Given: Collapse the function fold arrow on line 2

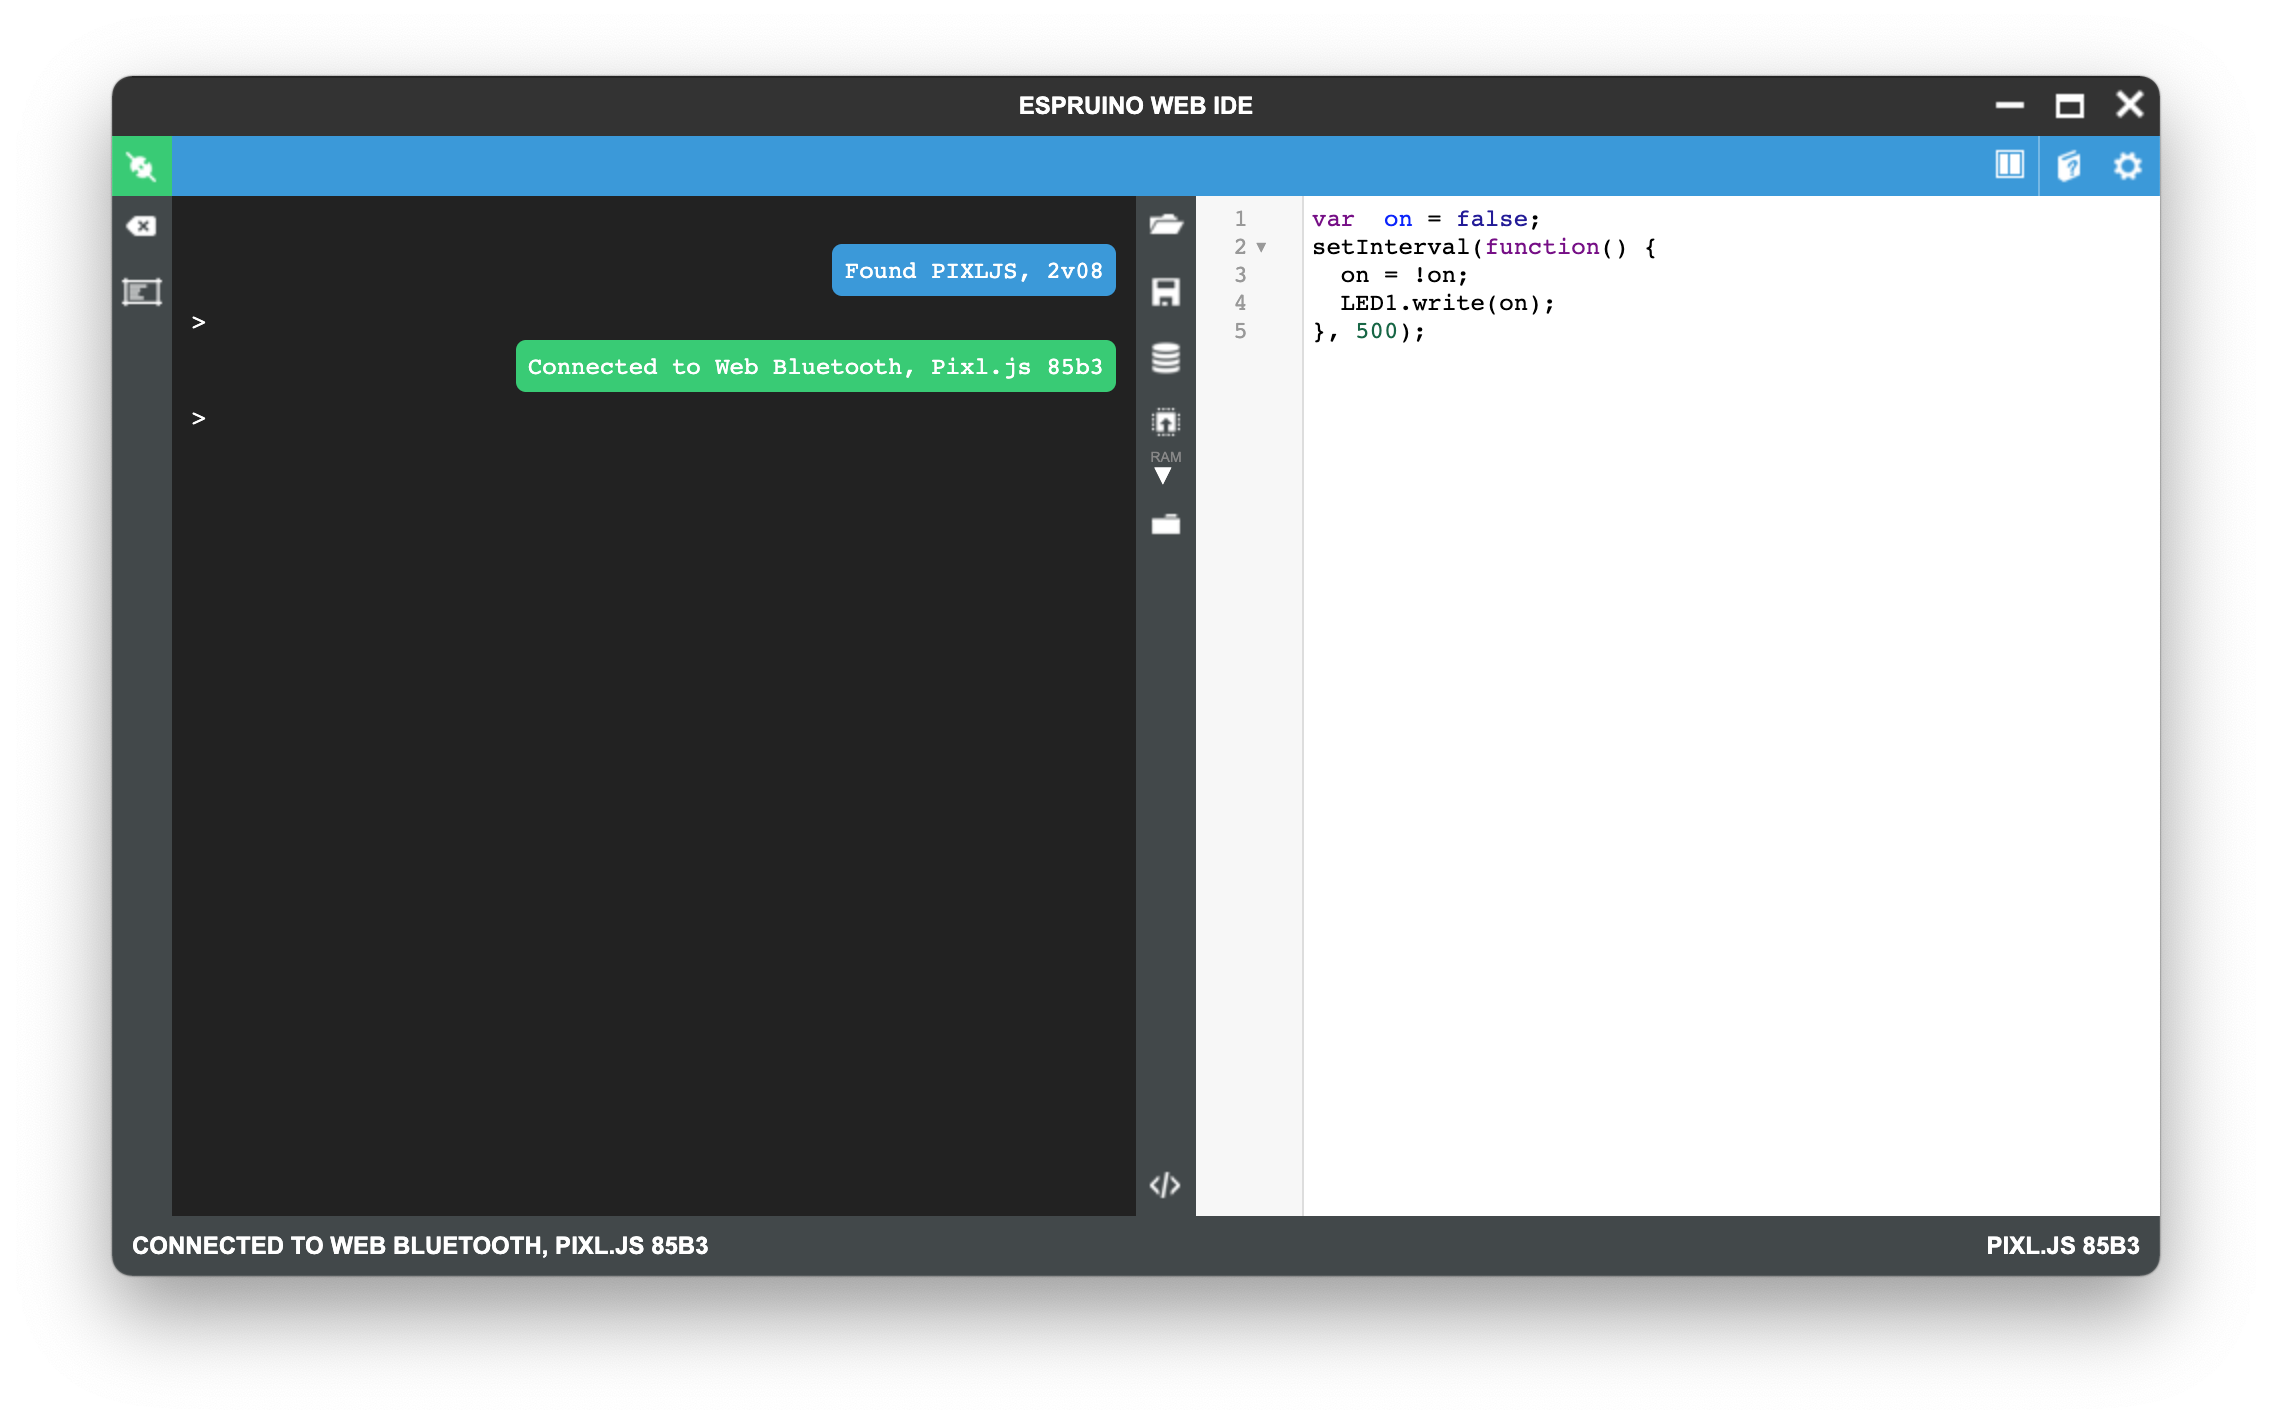Looking at the screenshot, I should (x=1261, y=247).
